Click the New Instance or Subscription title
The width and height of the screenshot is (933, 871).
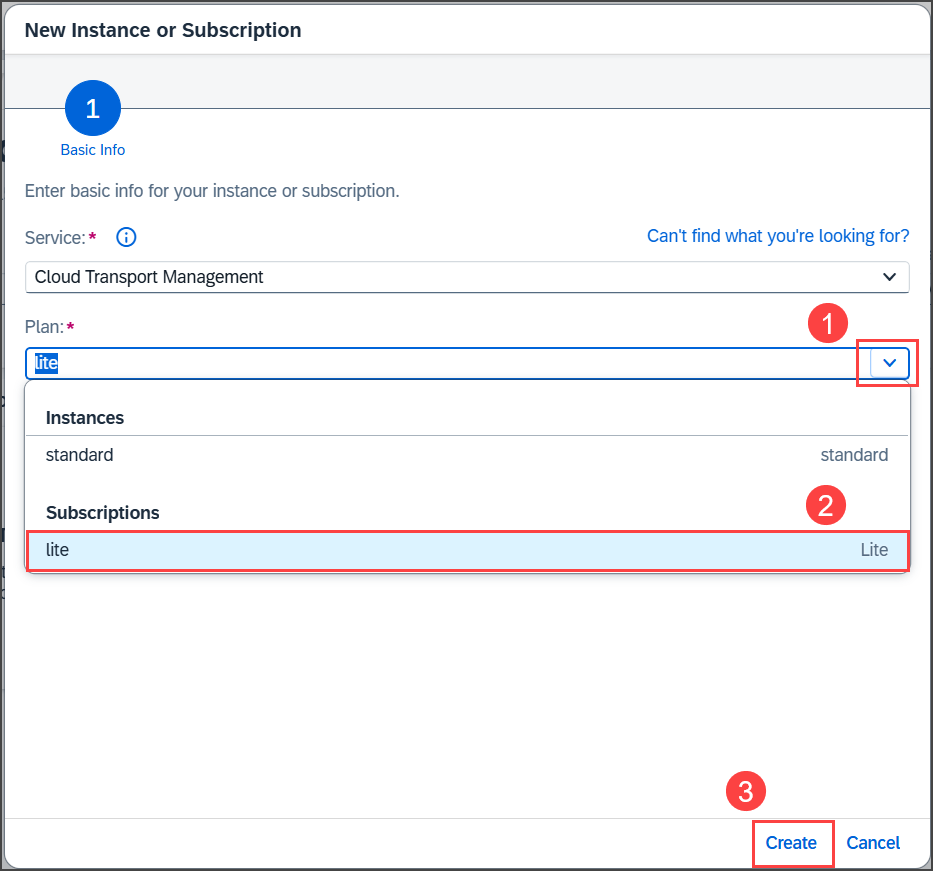[x=163, y=30]
